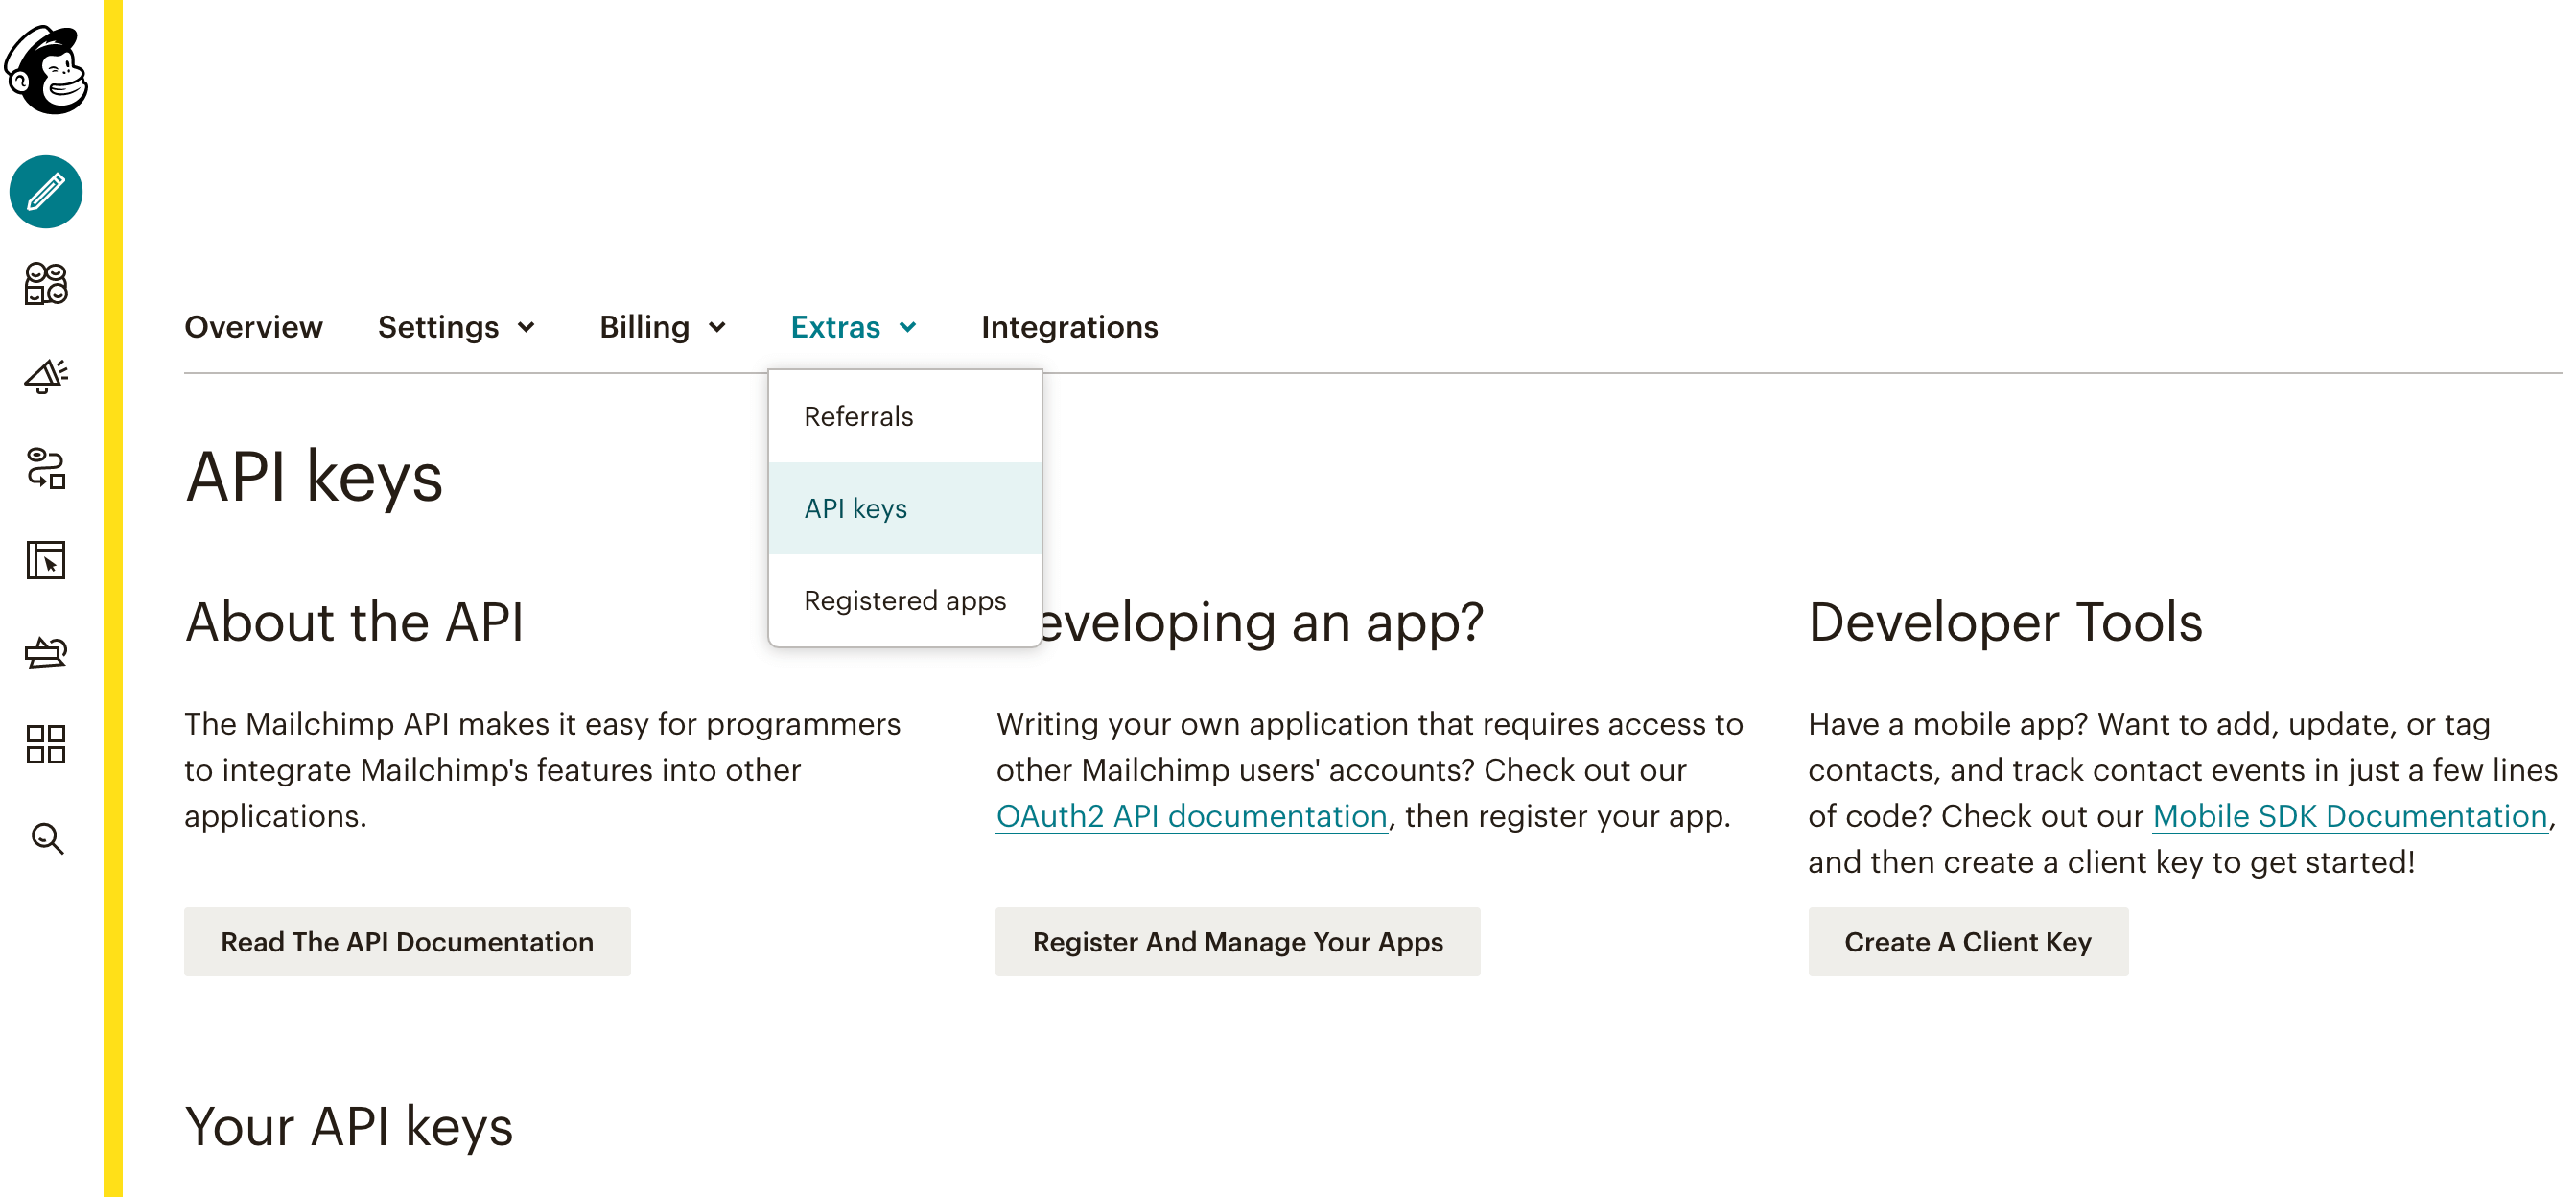
Task: Go to the Overview tab
Action: click(253, 327)
